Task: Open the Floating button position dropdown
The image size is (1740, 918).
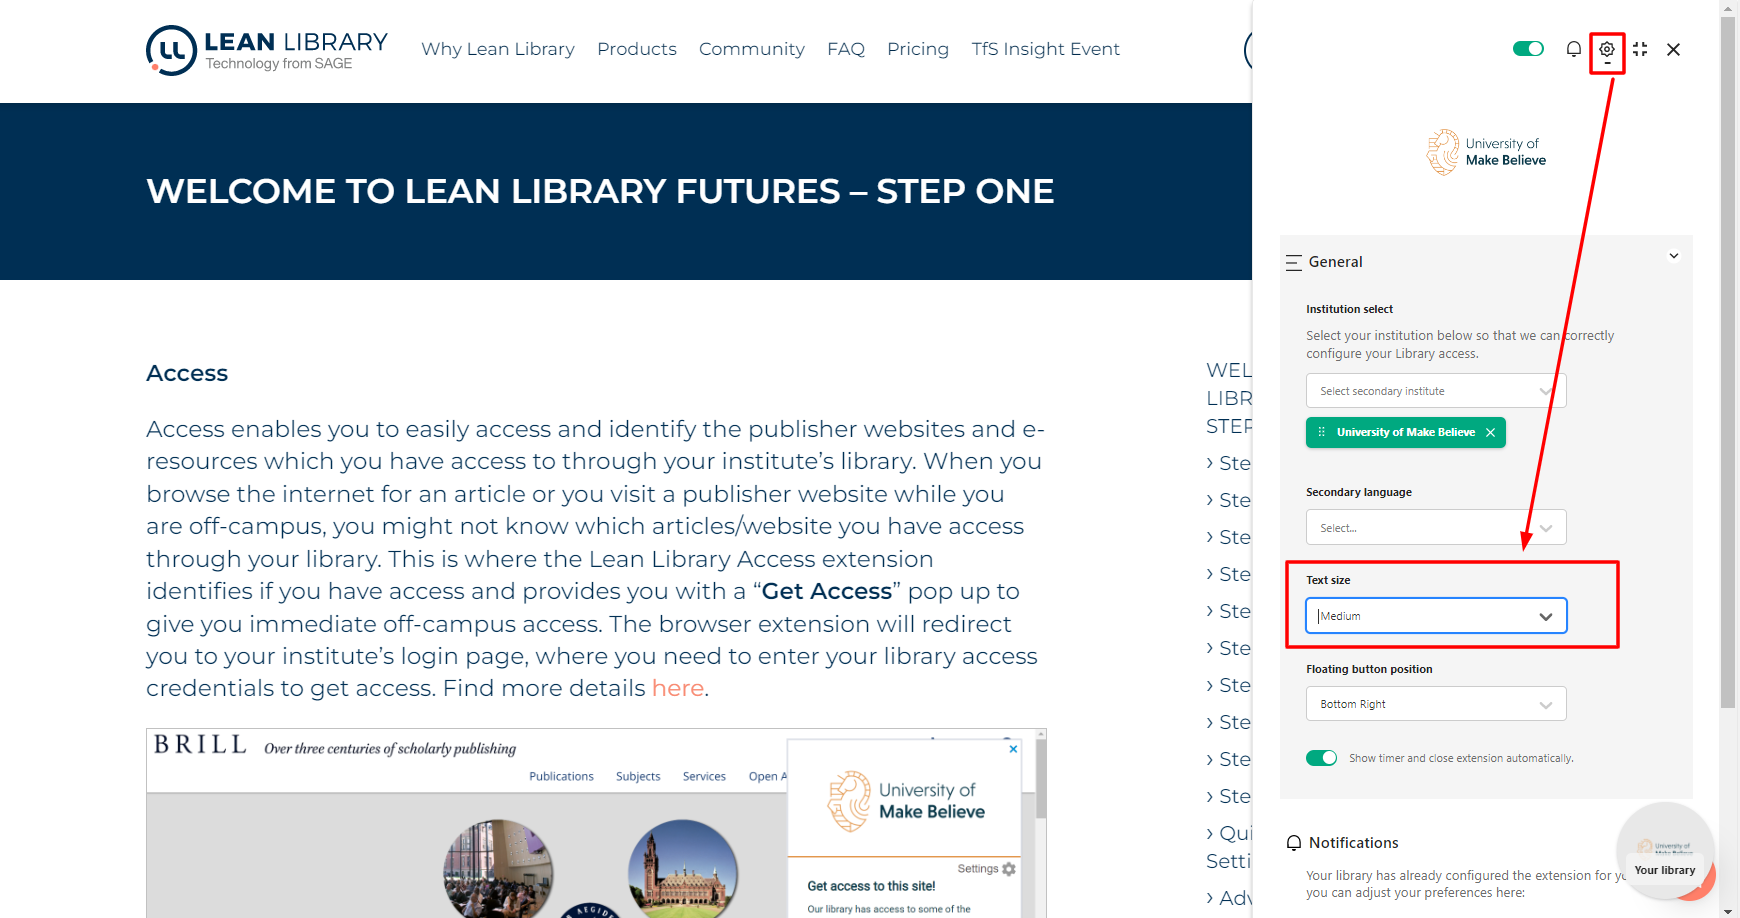Action: [1436, 704]
